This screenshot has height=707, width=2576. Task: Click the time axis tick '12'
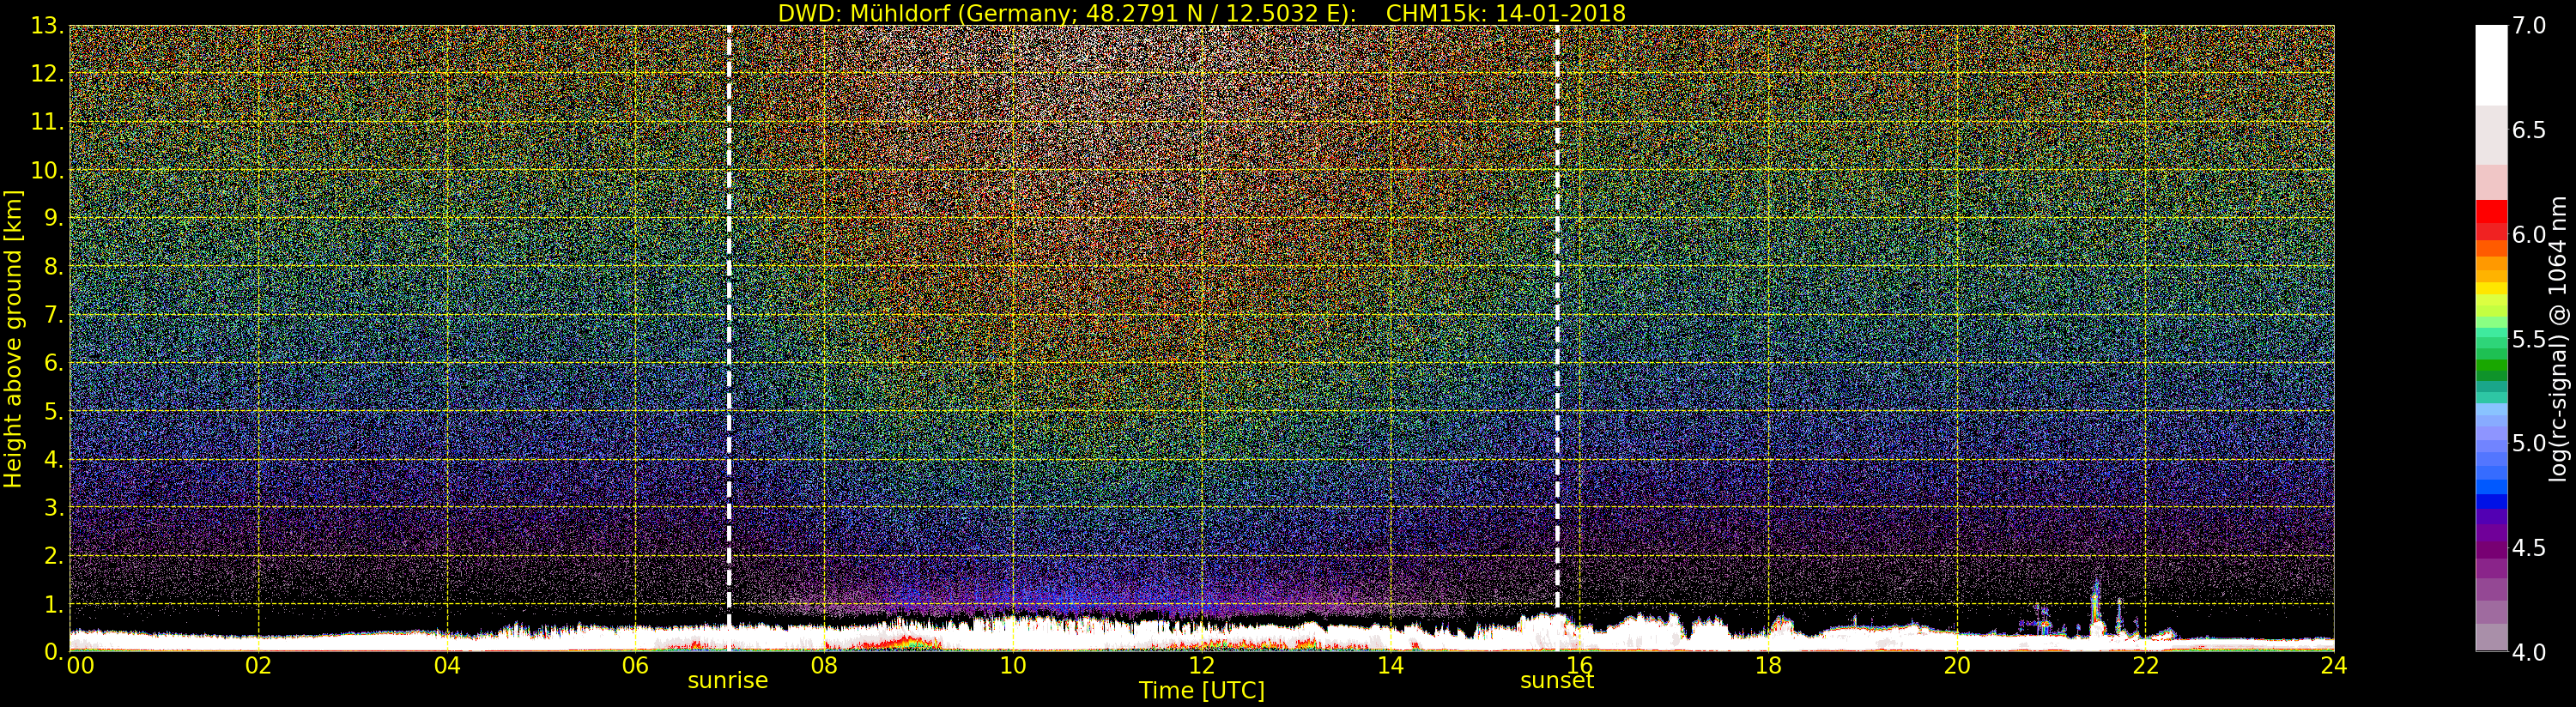pyautogui.click(x=1201, y=666)
